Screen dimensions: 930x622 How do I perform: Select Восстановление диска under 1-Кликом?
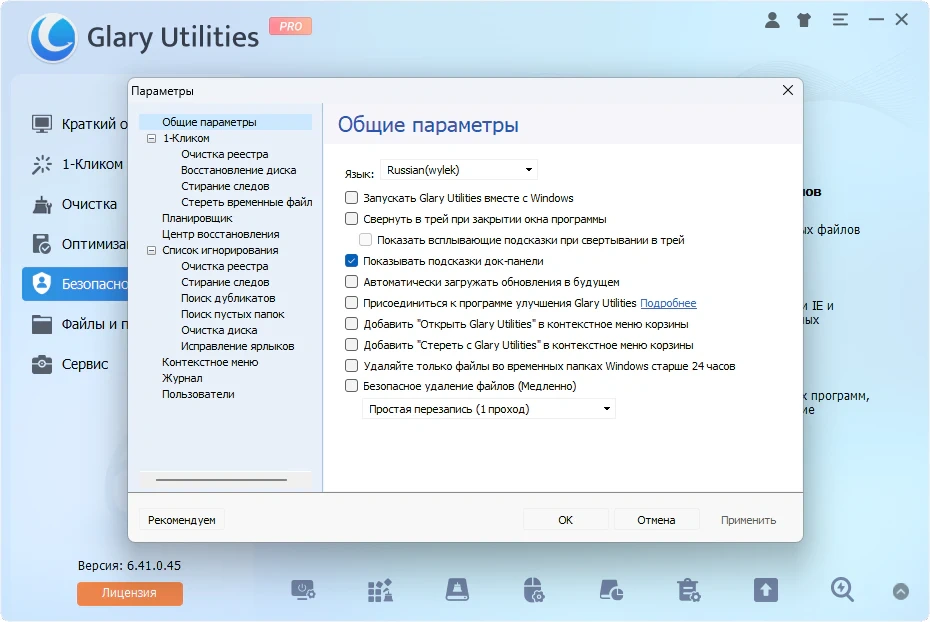pos(238,170)
